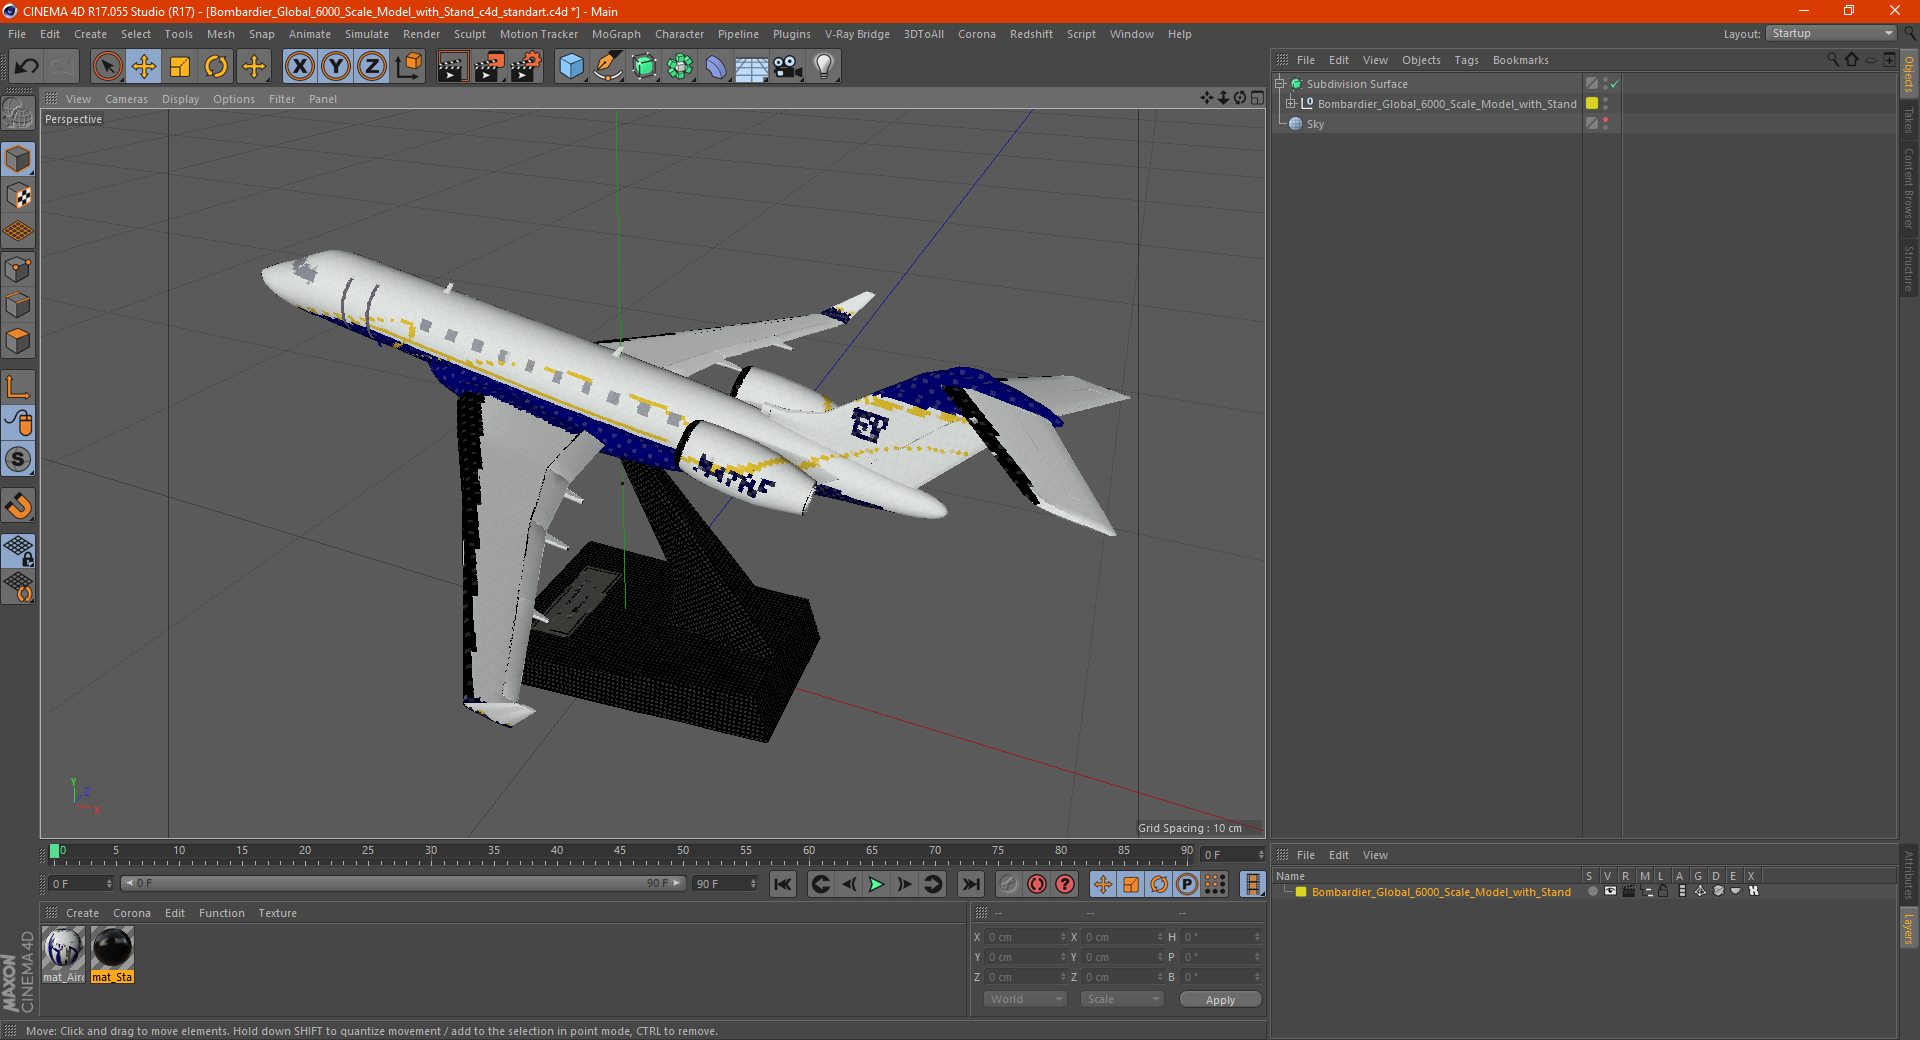1920x1040 pixels.
Task: Activate the Move tool in top toolbar
Action: coord(144,67)
